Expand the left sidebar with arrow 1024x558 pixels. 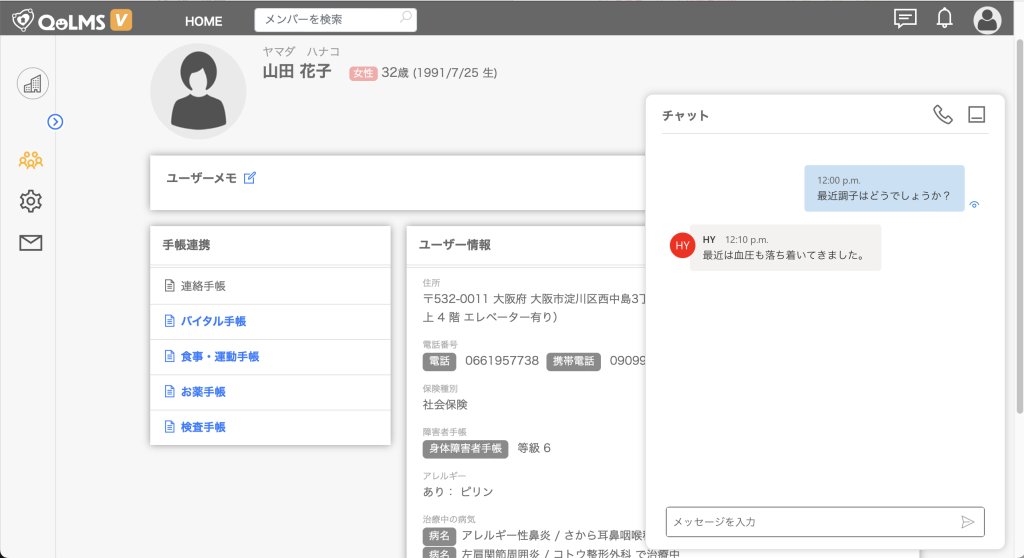56,122
